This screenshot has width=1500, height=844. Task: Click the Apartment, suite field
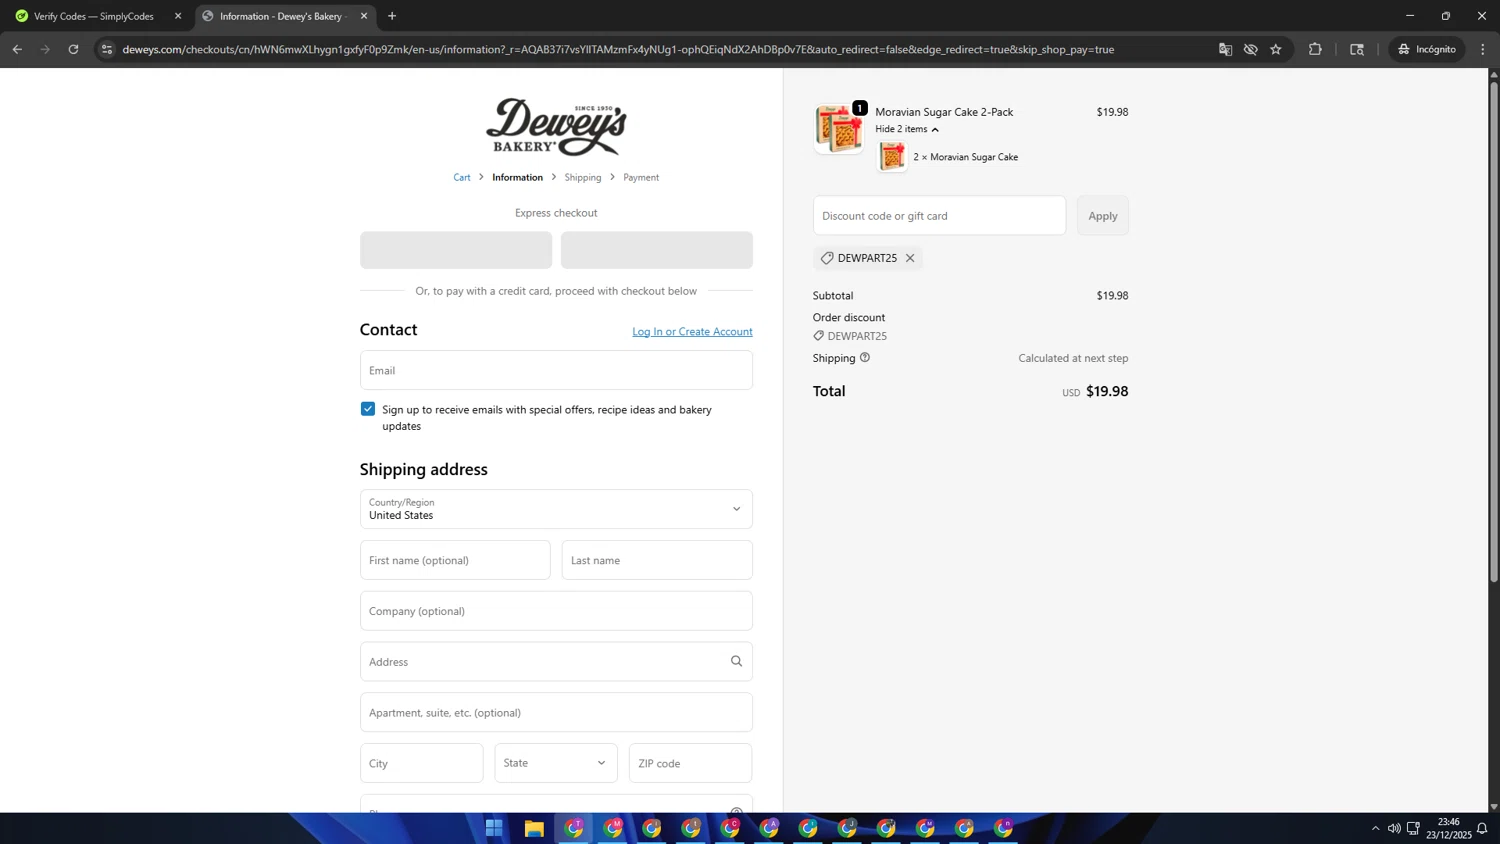556,712
